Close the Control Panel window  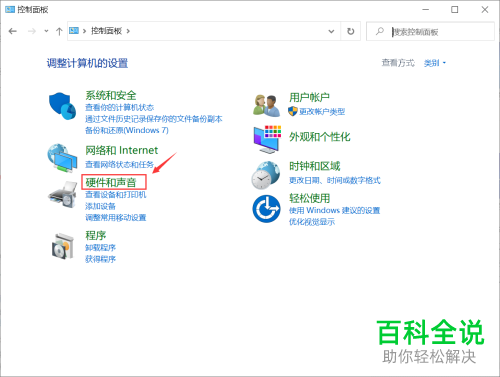tap(485, 10)
